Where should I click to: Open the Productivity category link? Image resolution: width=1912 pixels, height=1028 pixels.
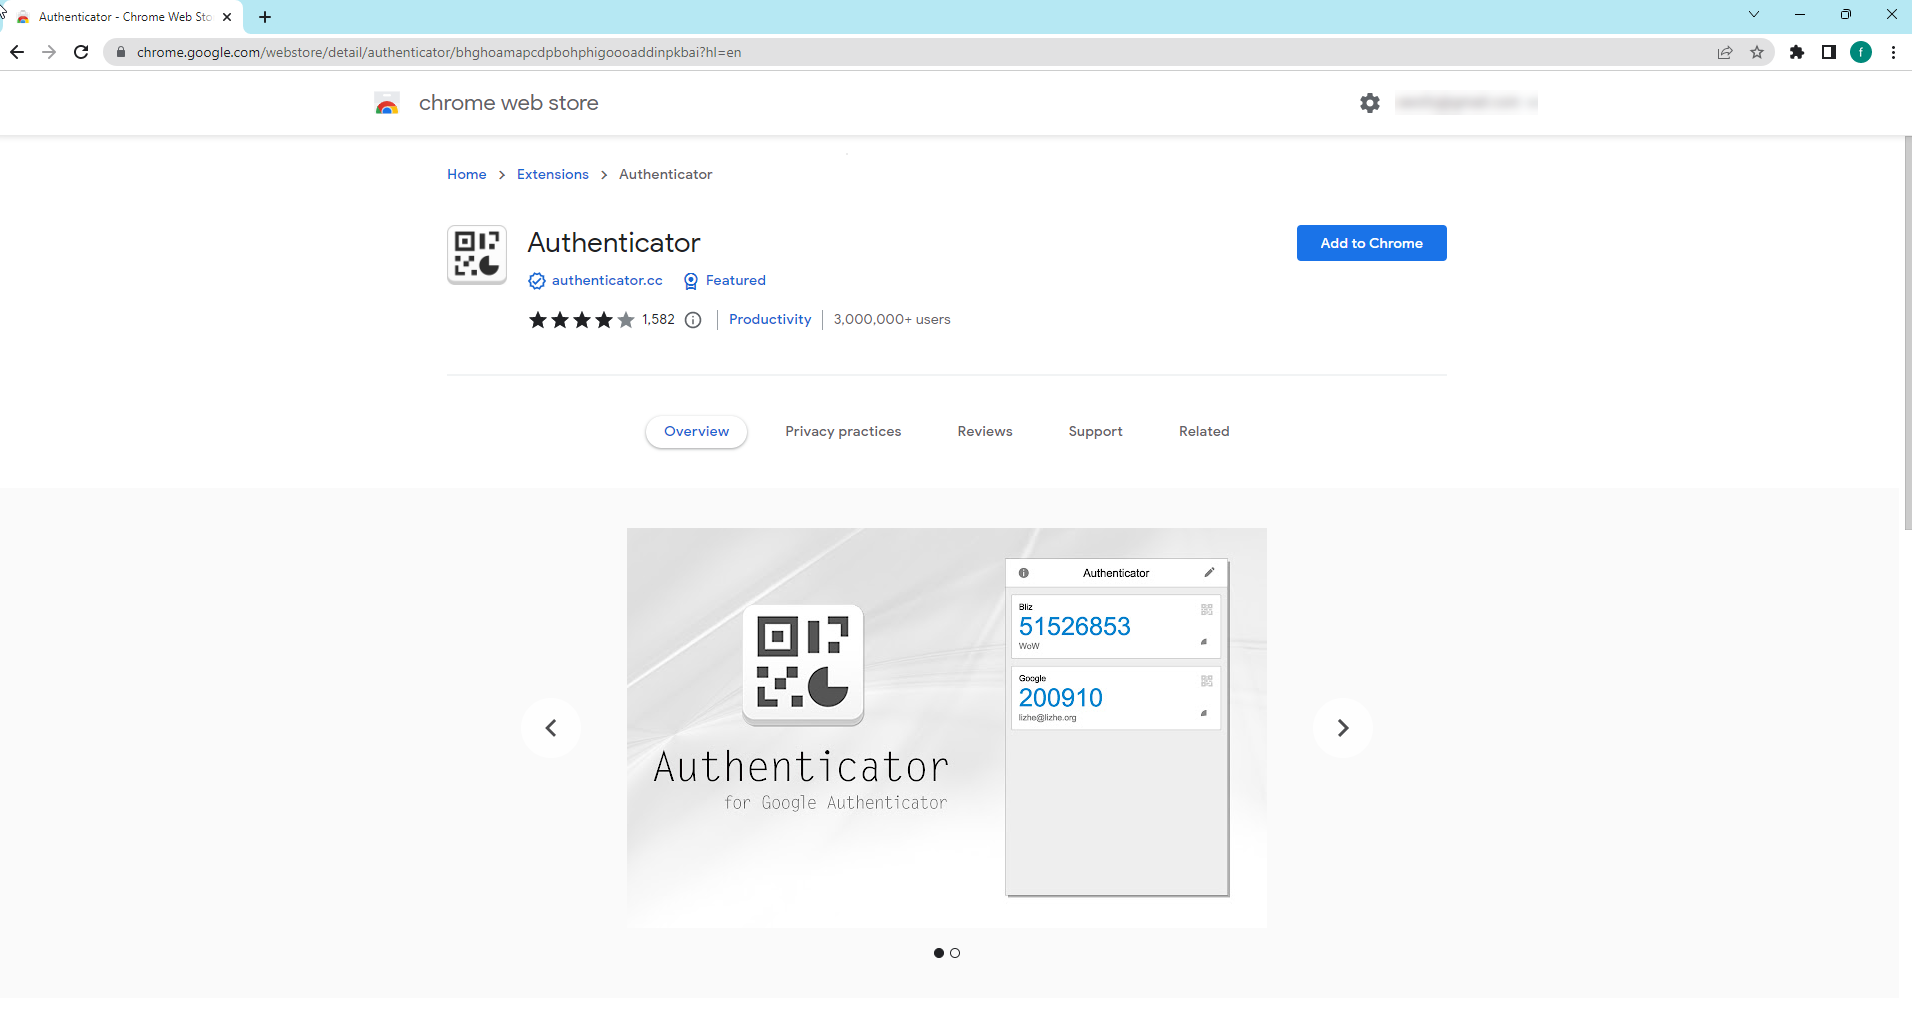pyautogui.click(x=770, y=320)
